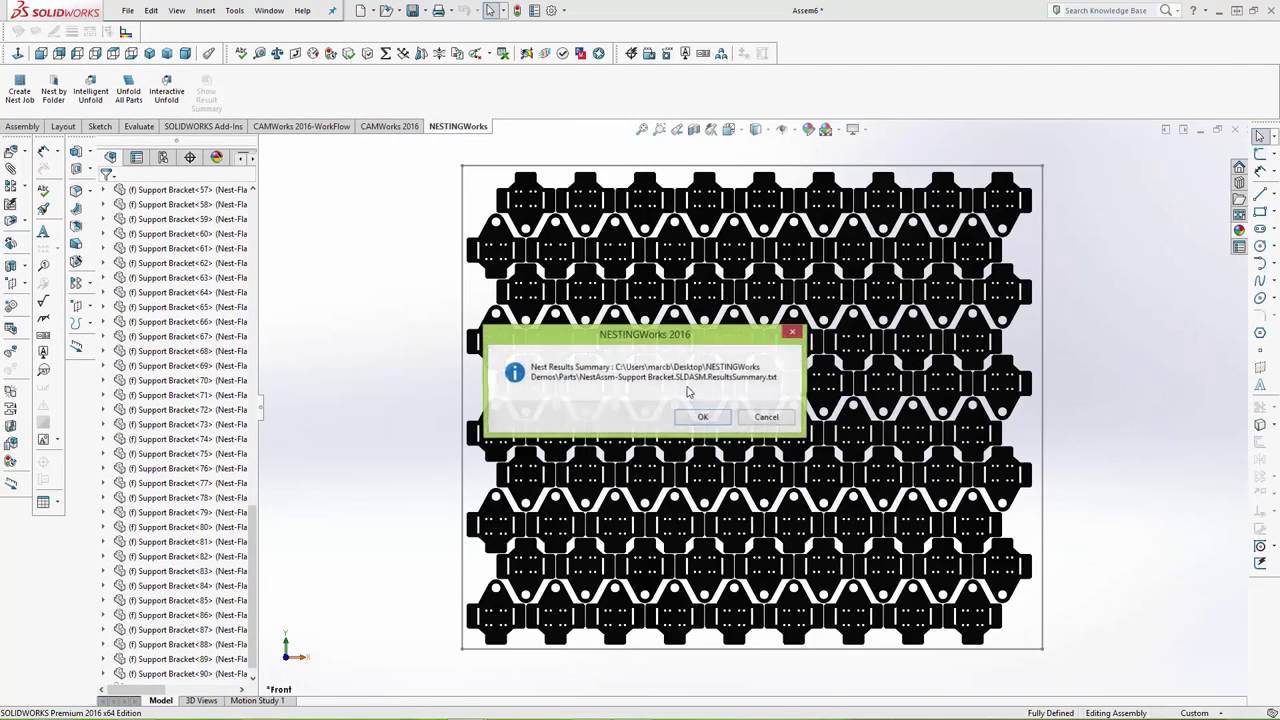Screen dimensions: 1280x720
Task: Click the Open file icon
Action: tap(386, 11)
